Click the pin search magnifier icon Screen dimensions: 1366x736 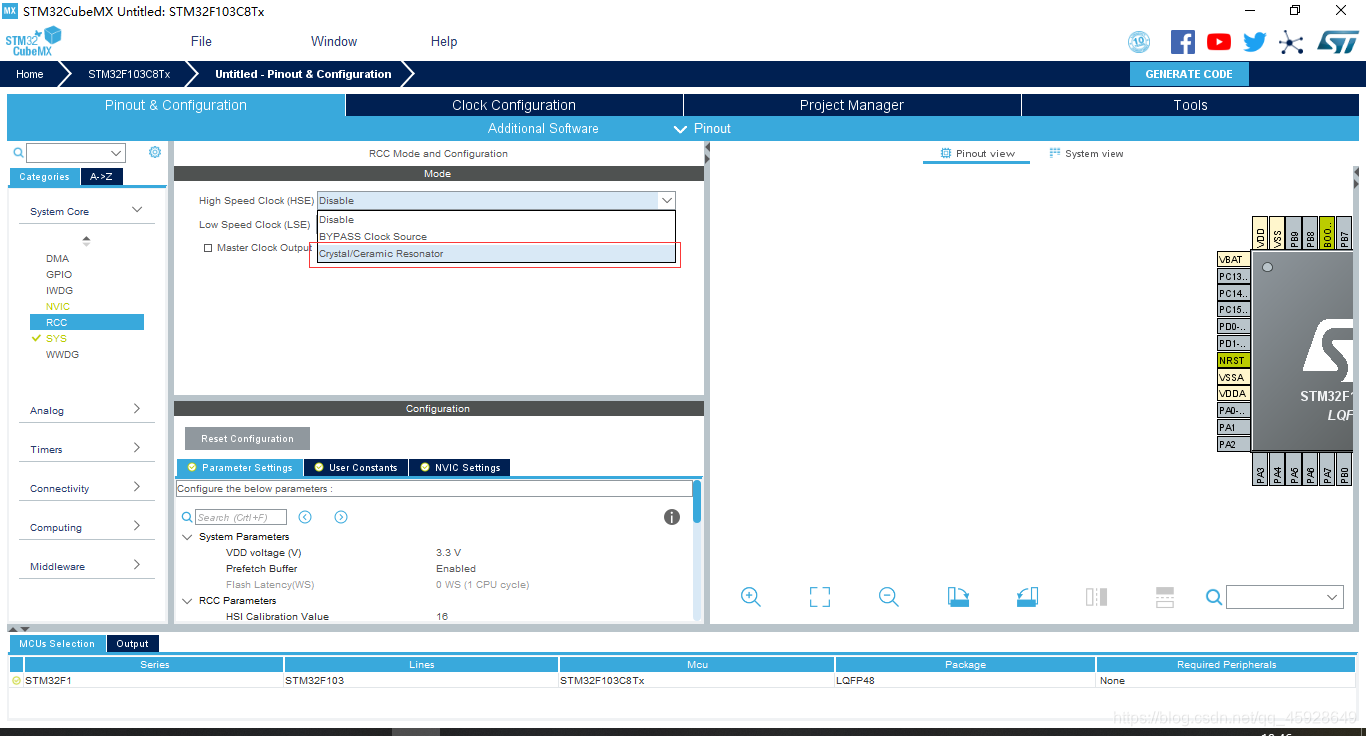click(1214, 597)
